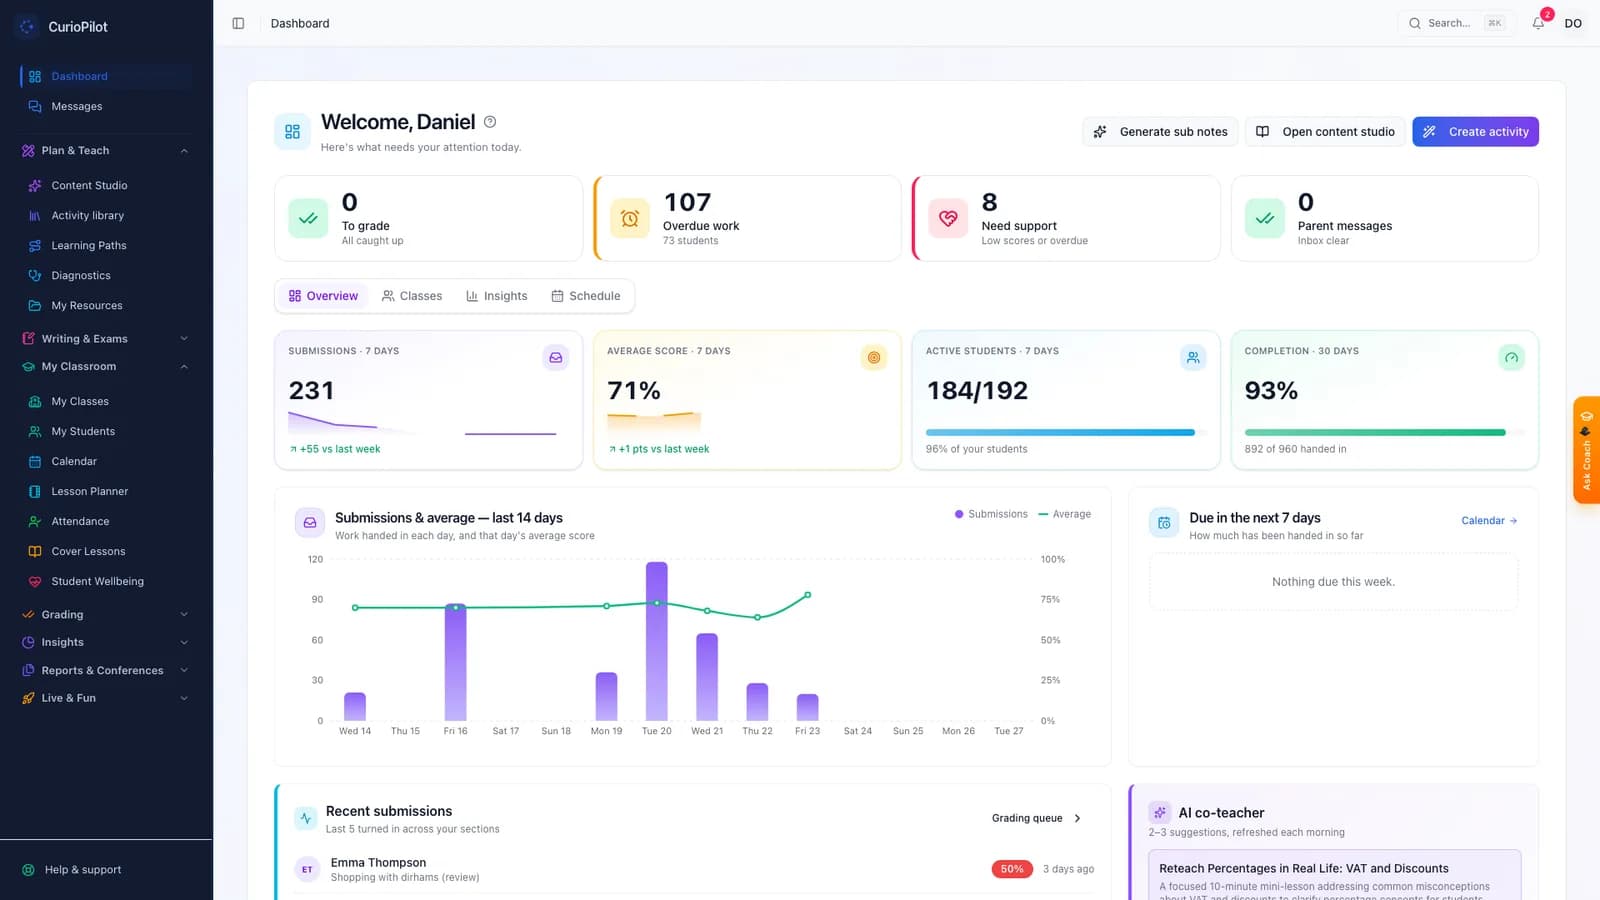The height and width of the screenshot is (900, 1600).
Task: Switch to the Classes tab
Action: coord(412,296)
